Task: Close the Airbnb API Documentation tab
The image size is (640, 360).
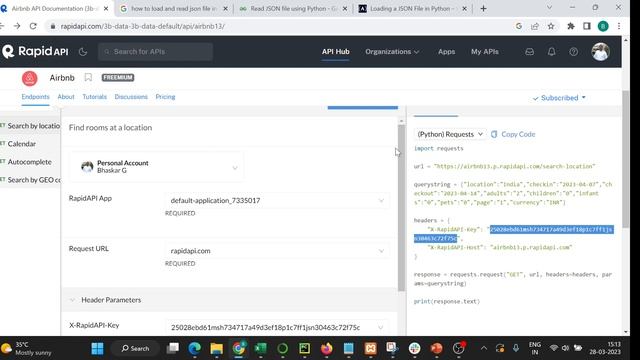Action: 106,9
